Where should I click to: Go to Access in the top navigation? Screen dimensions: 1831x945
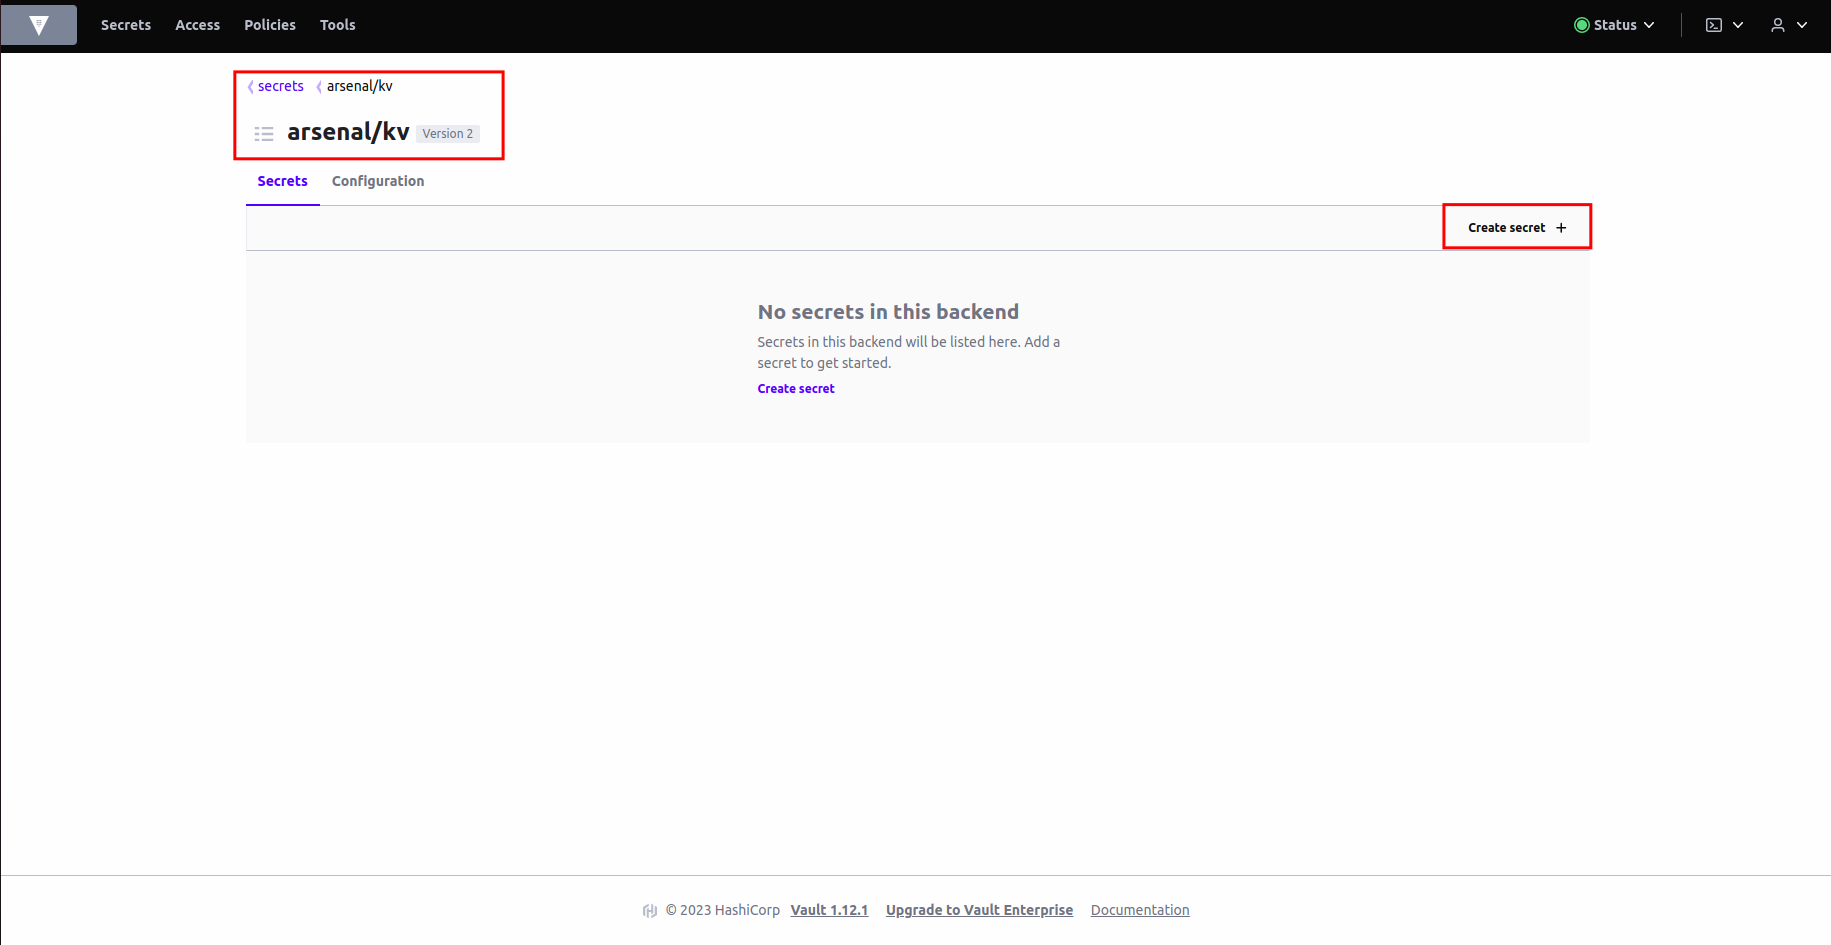pos(197,25)
